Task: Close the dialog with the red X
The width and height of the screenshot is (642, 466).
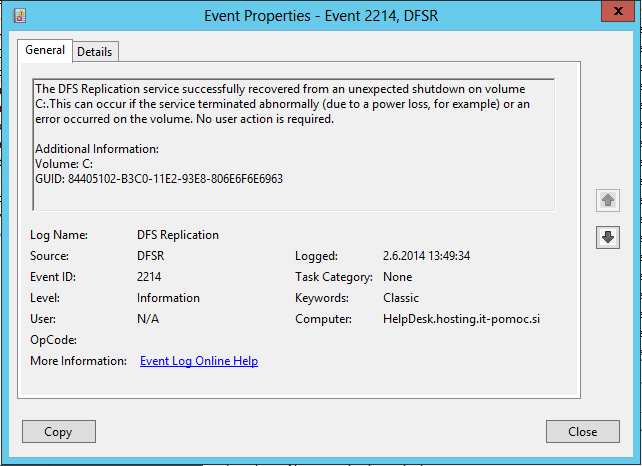Action: 618,11
